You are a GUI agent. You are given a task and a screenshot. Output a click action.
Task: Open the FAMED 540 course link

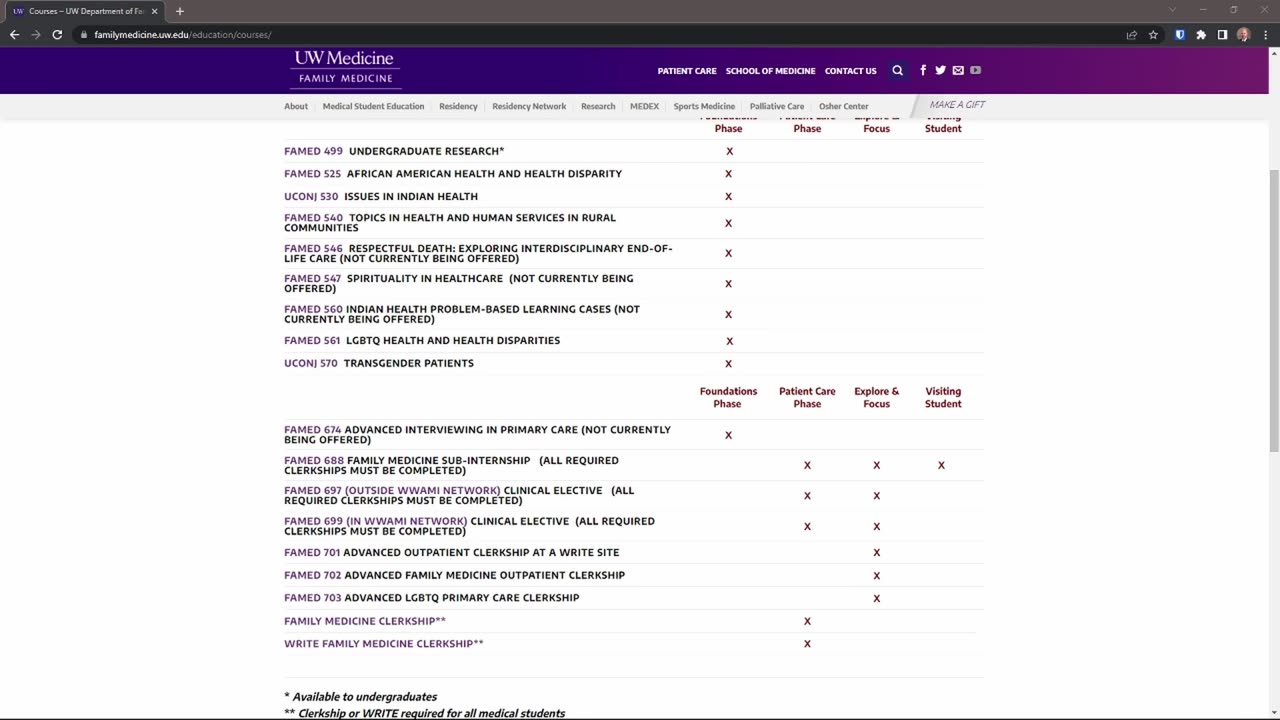(313, 218)
